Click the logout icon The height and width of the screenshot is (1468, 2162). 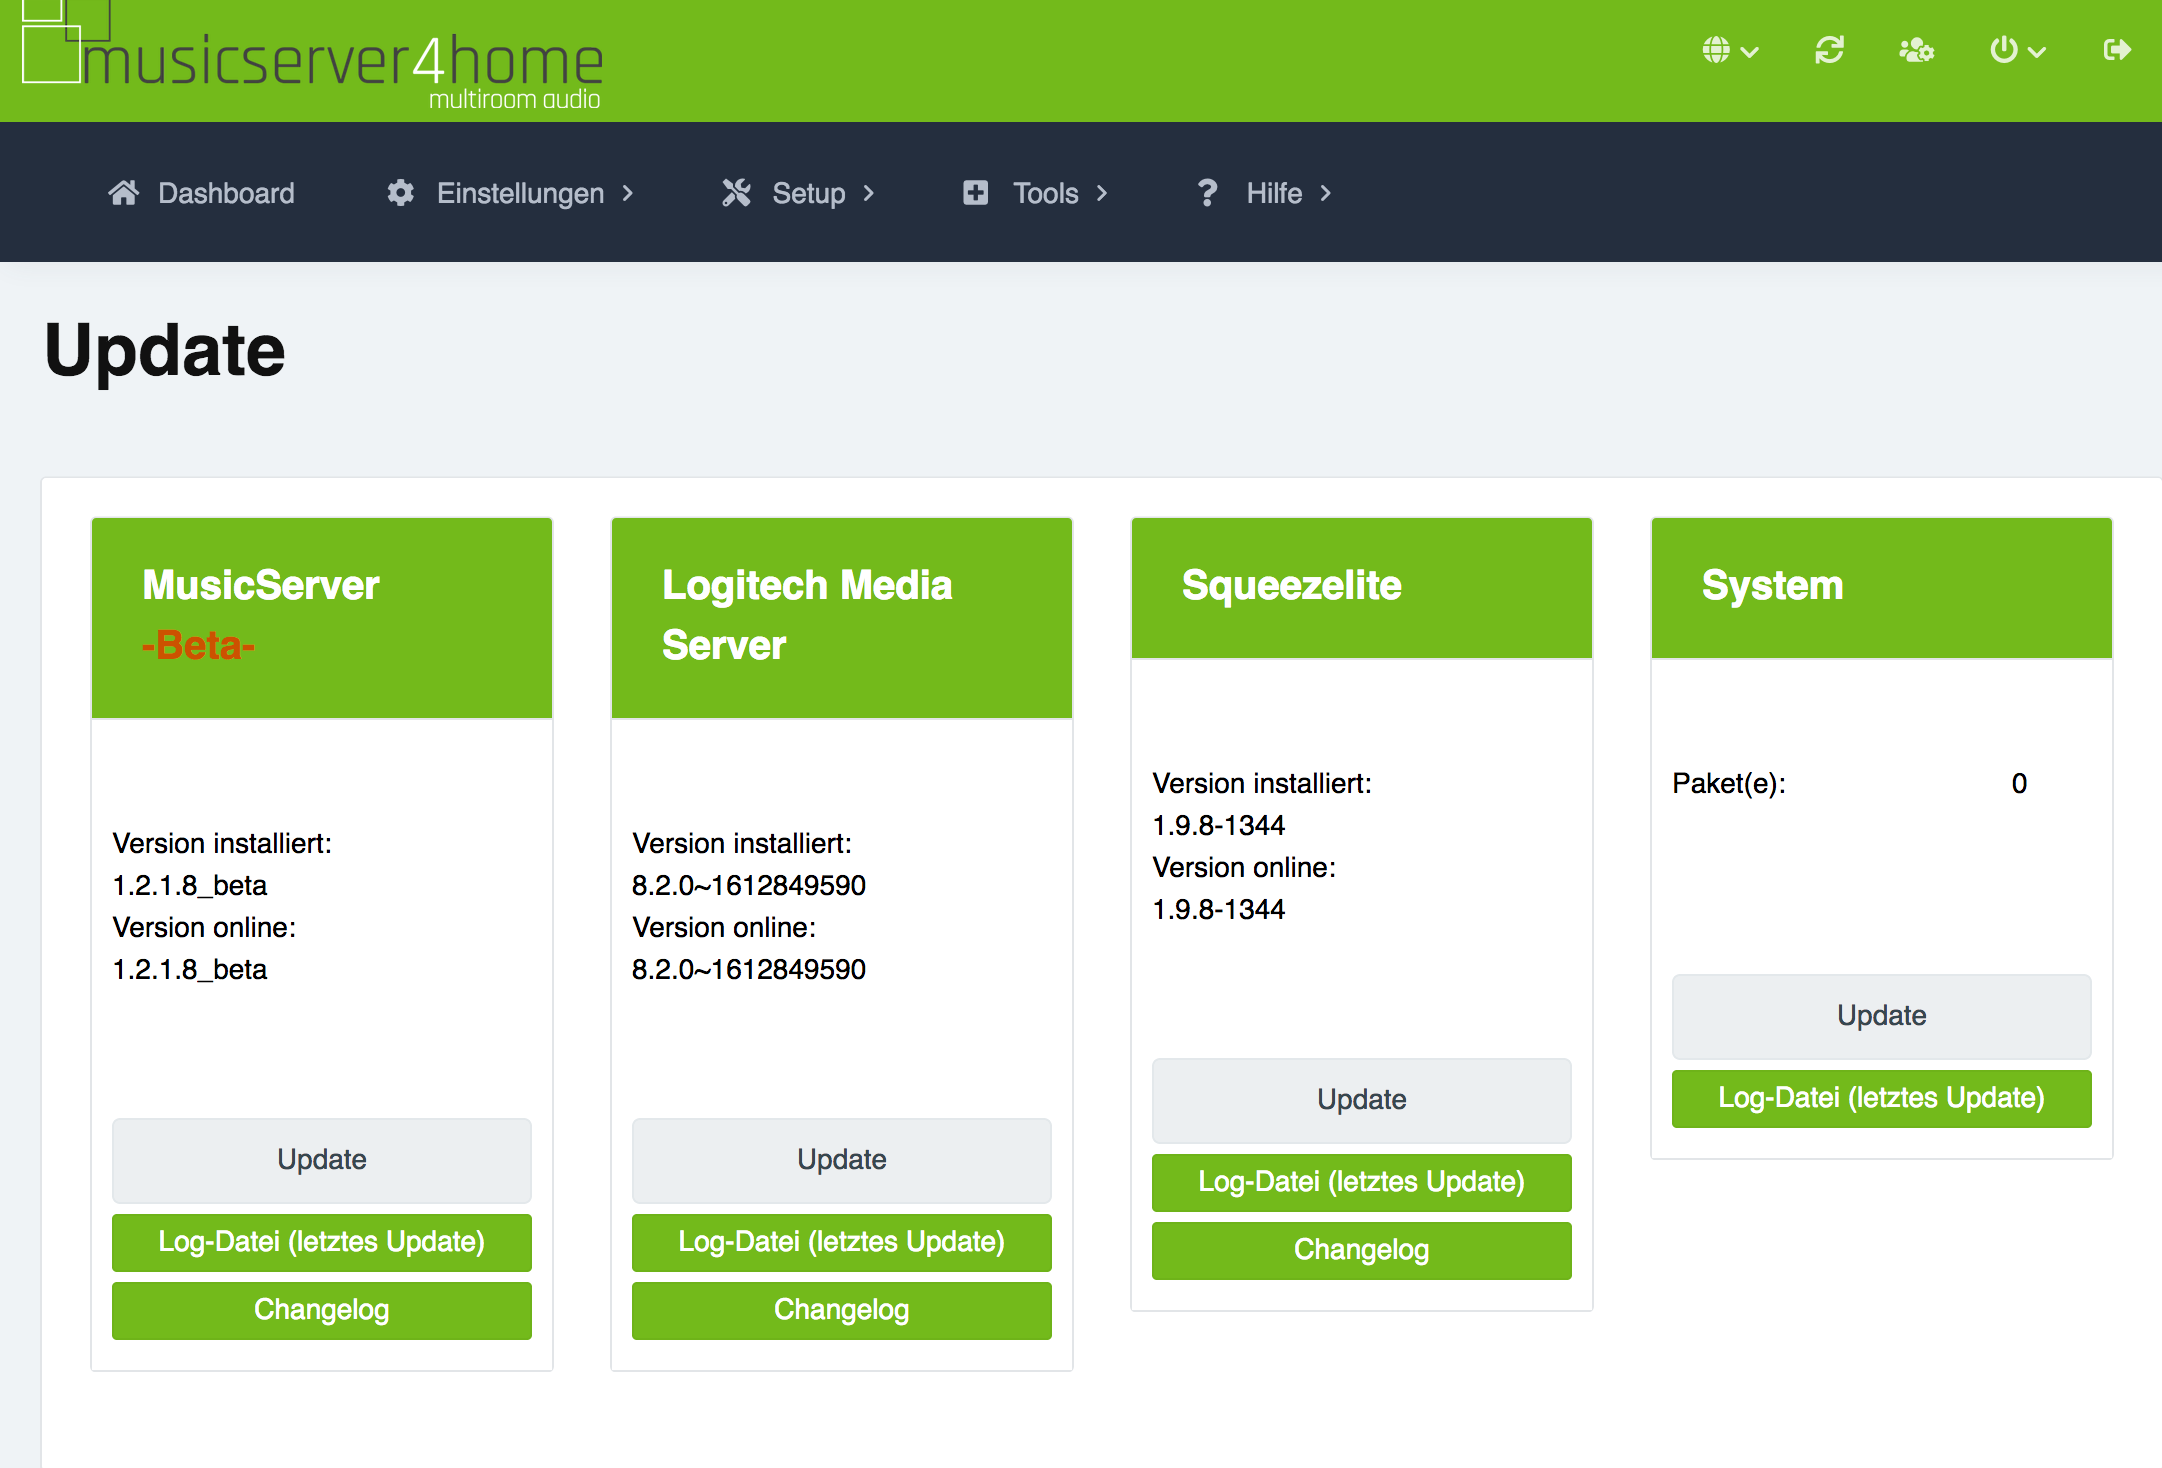[2116, 50]
